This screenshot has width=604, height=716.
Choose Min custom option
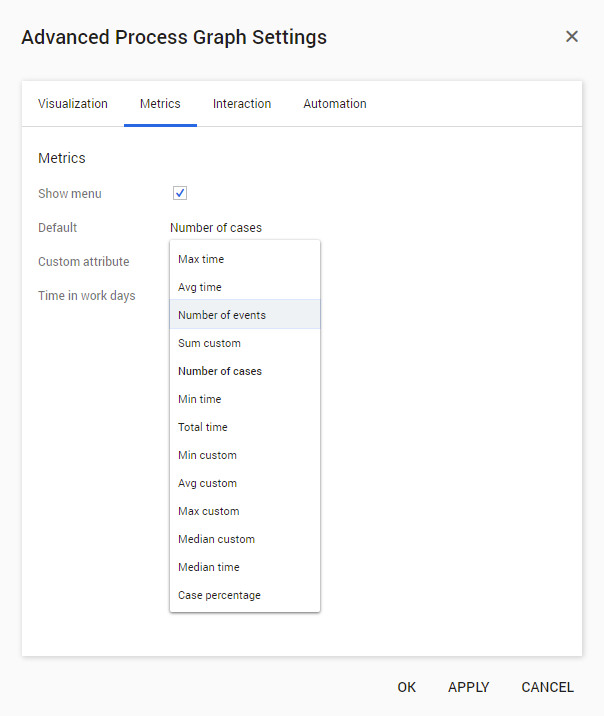click(207, 455)
